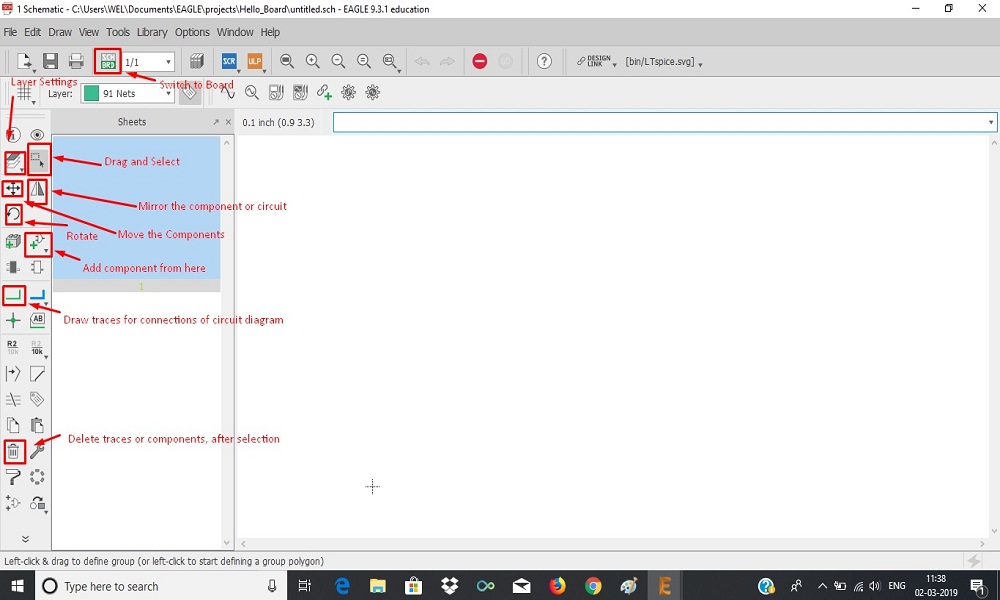Select the Paint roller tool
This screenshot has height=600, width=1000.
(13, 477)
